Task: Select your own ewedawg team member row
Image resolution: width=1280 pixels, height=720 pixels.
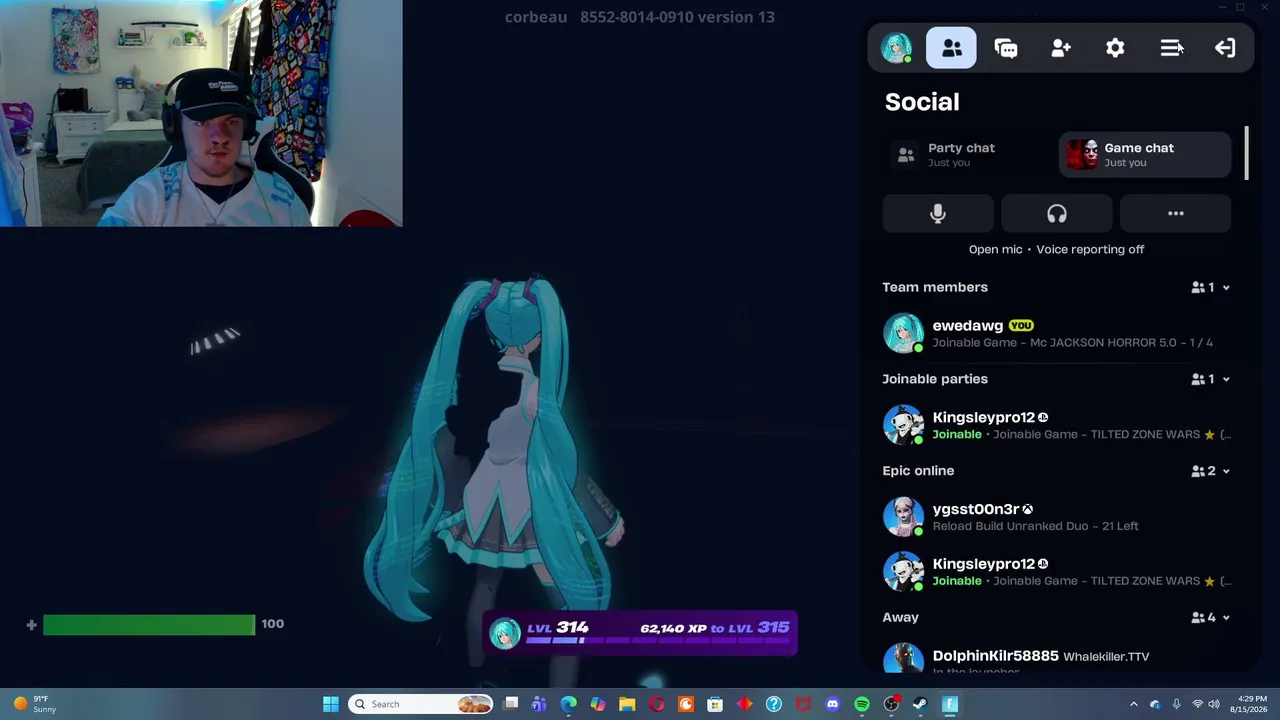Action: point(1057,333)
